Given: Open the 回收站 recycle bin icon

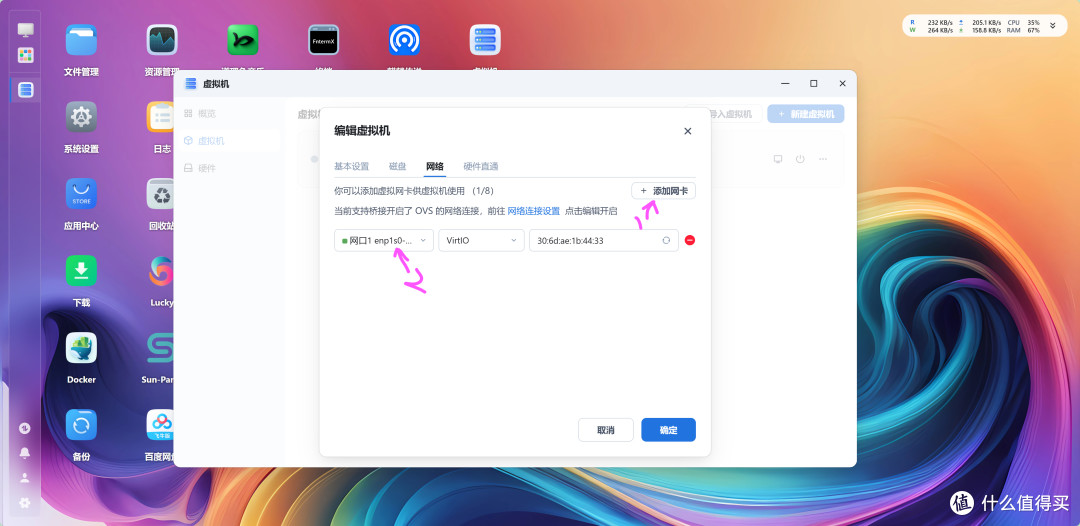Looking at the screenshot, I should (159, 194).
